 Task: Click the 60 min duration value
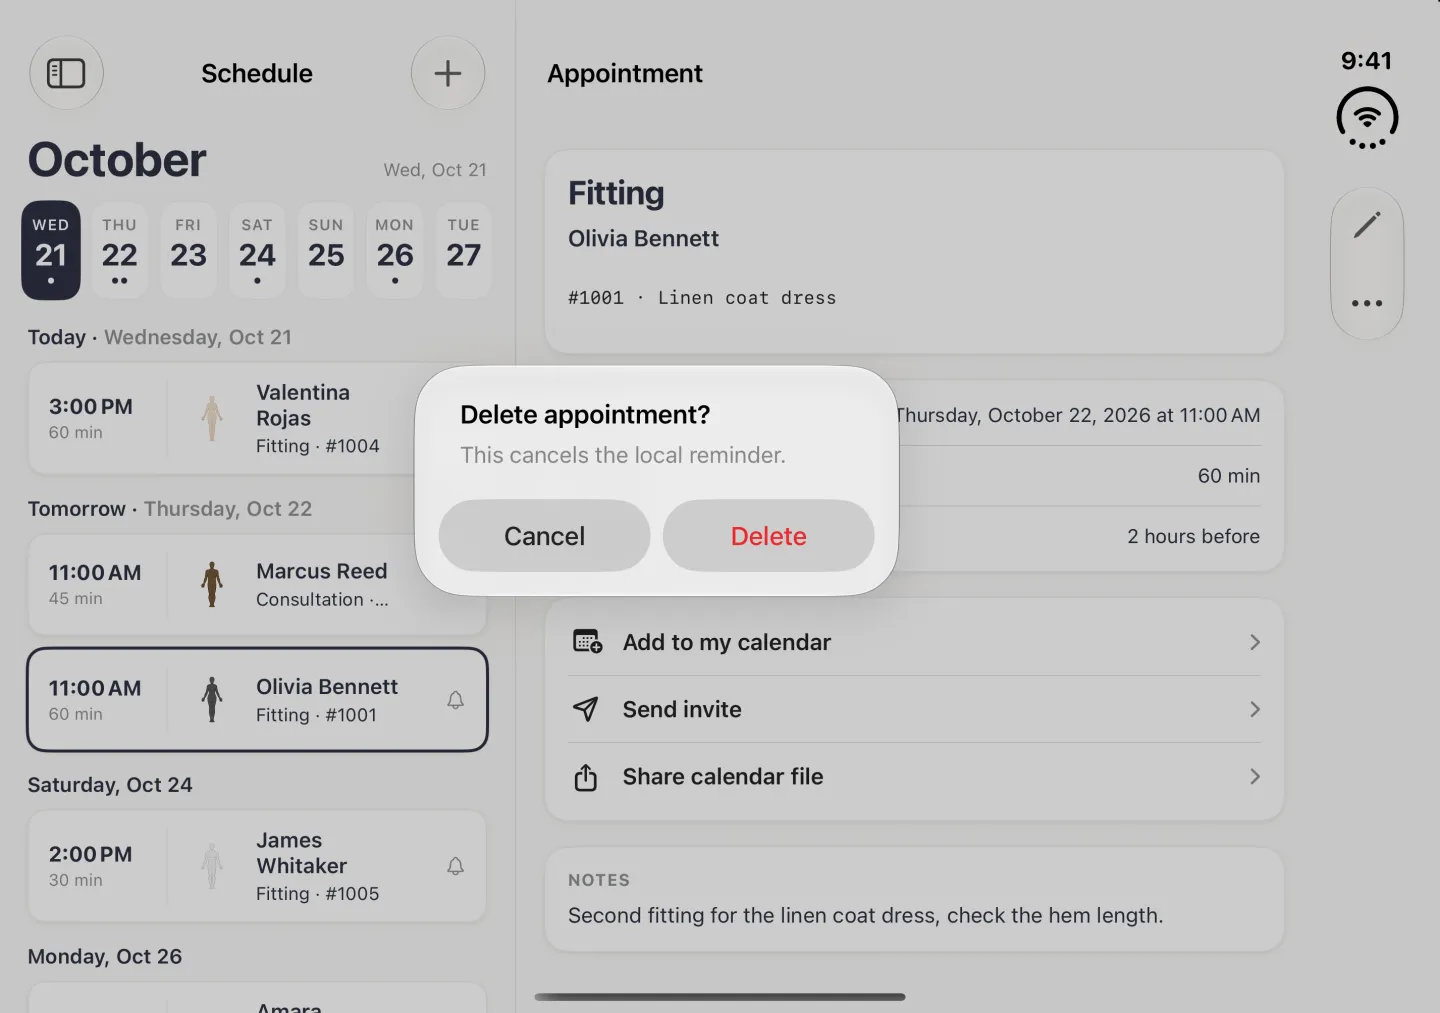click(x=1229, y=476)
